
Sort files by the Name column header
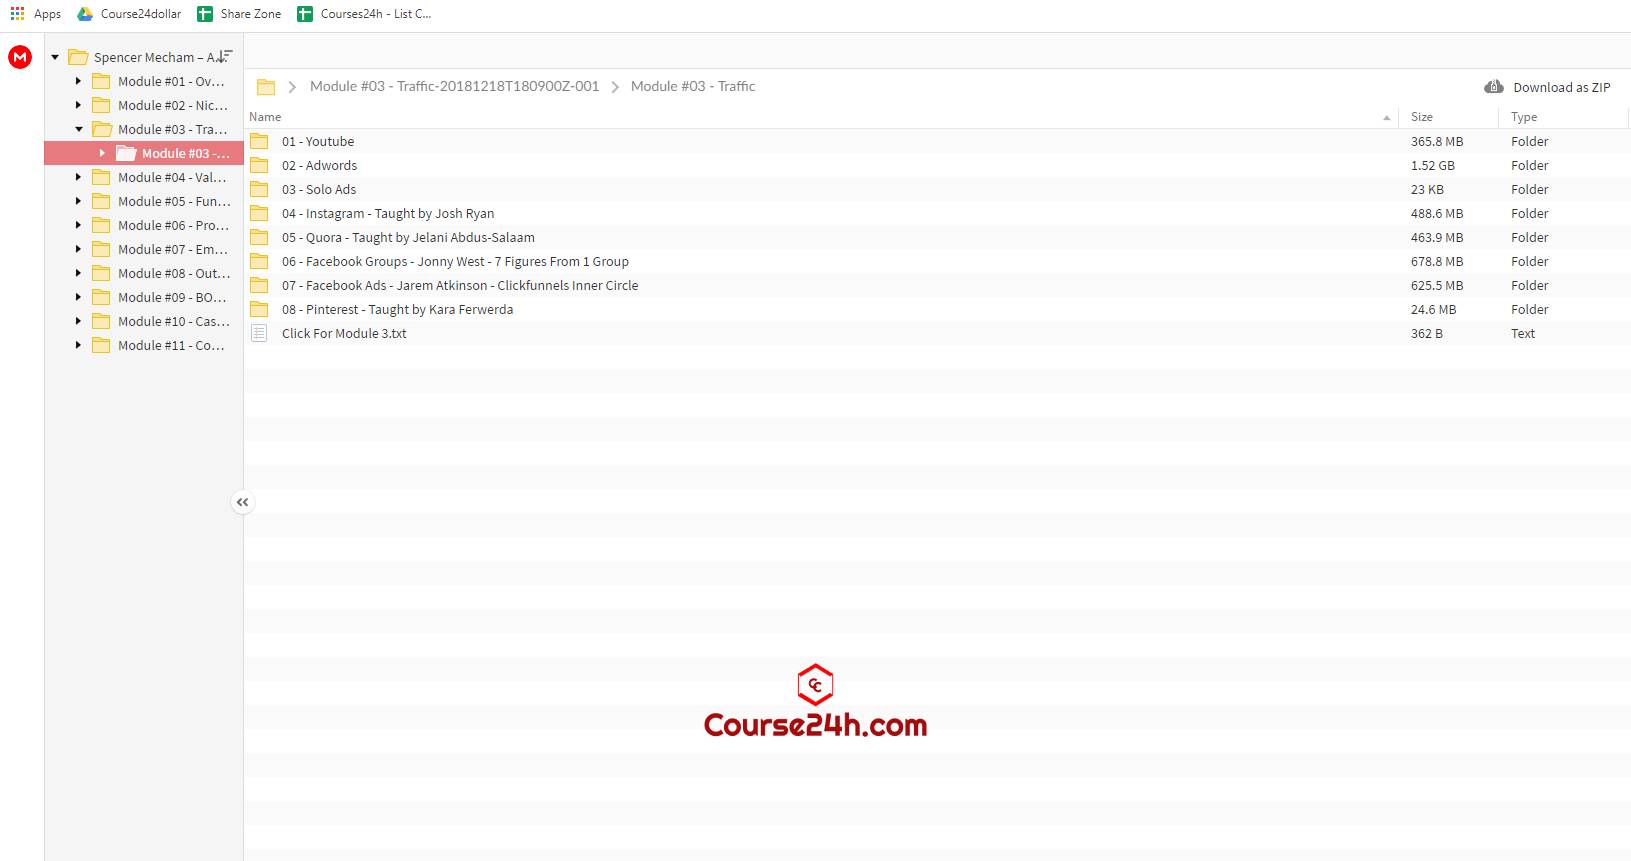[x=265, y=117]
